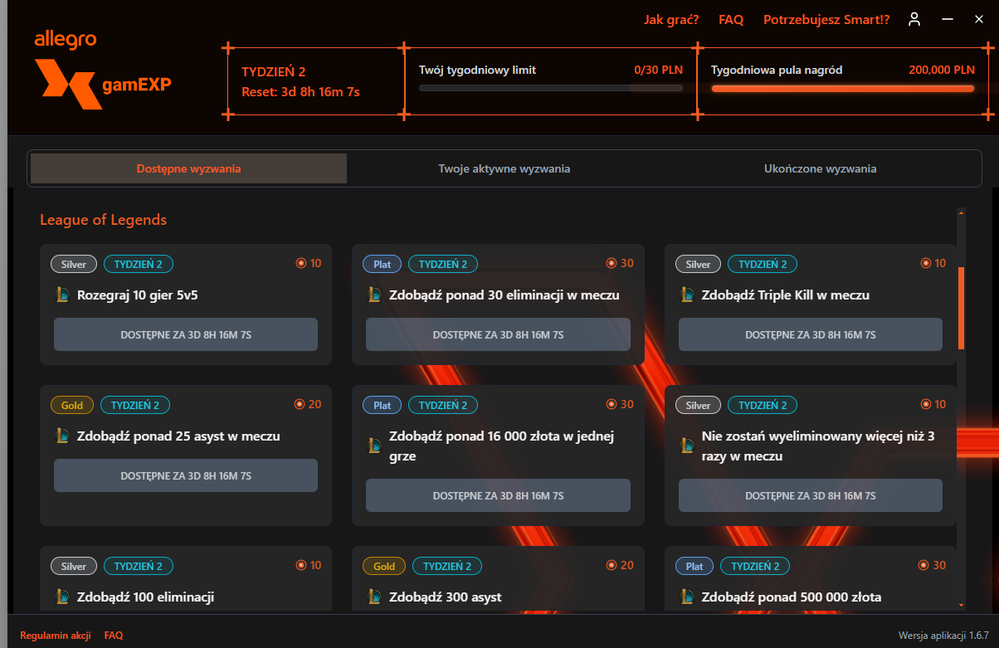Viewport: 999px width, 648px height.
Task: Click the Twój tygodniowy limit progress bar
Action: point(550,89)
